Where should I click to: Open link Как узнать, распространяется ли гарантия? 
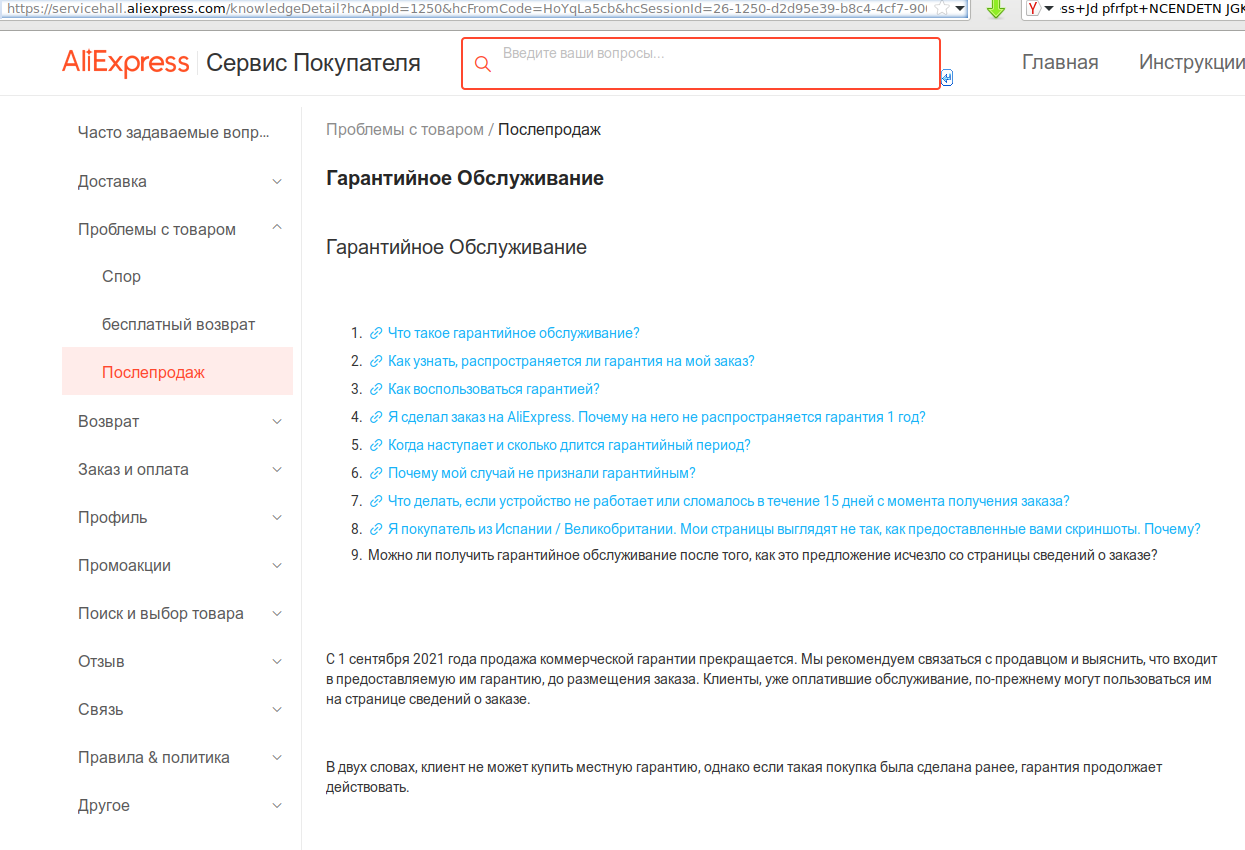[x=571, y=361]
